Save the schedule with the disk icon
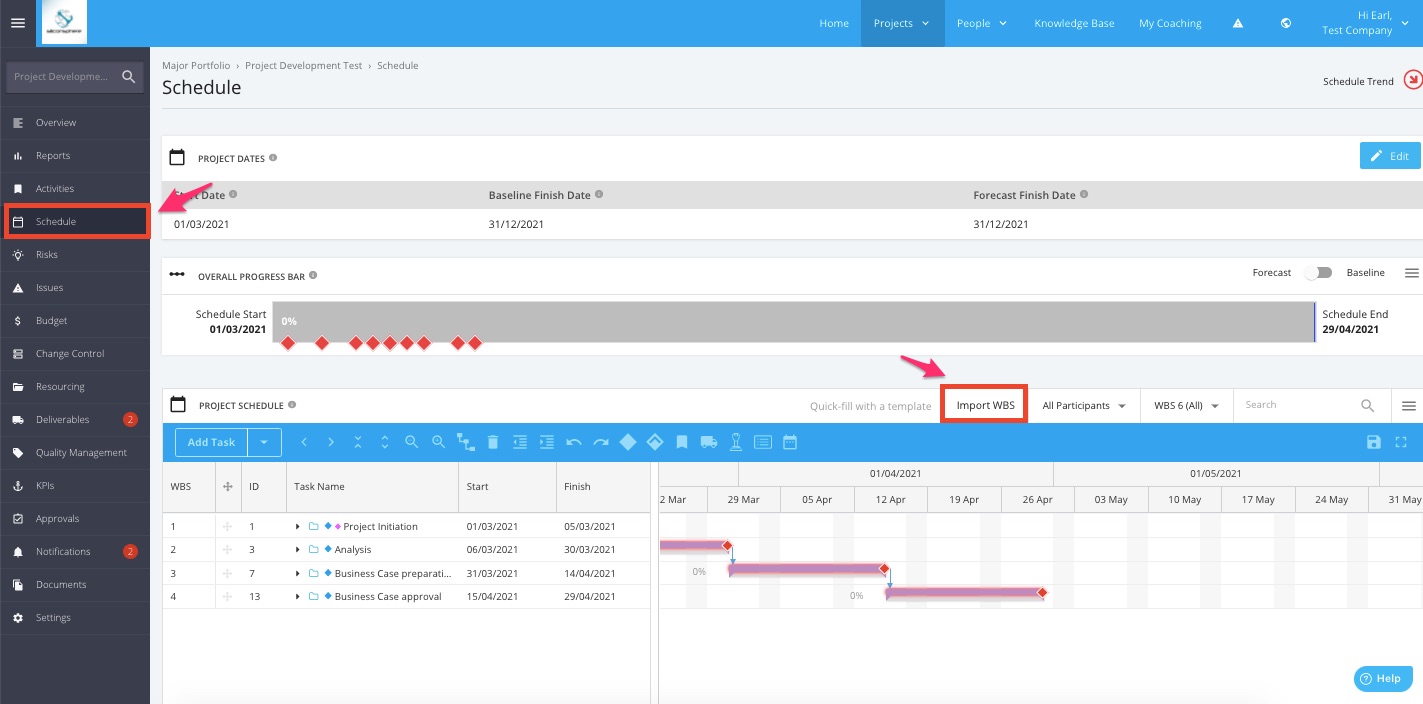 click(x=1374, y=442)
